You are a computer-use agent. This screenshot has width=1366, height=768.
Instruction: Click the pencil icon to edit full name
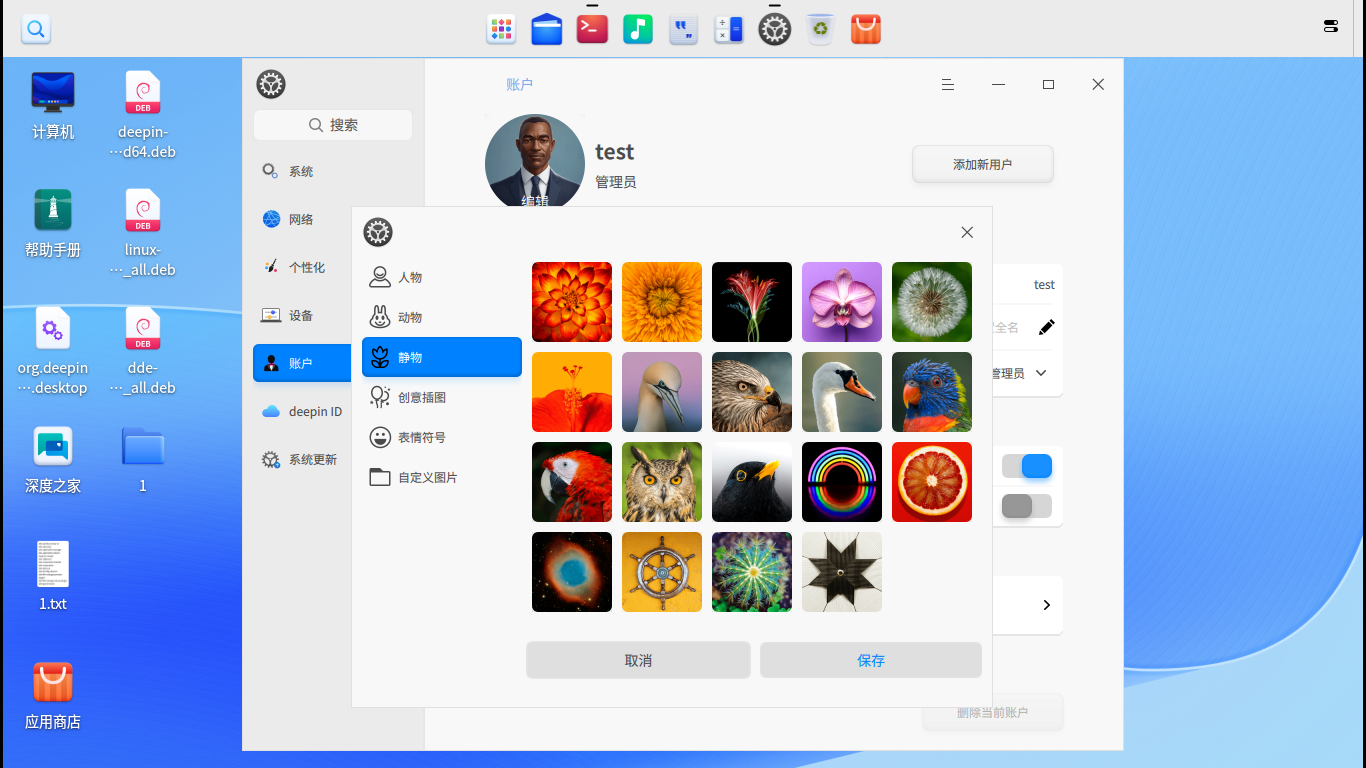coord(1047,327)
